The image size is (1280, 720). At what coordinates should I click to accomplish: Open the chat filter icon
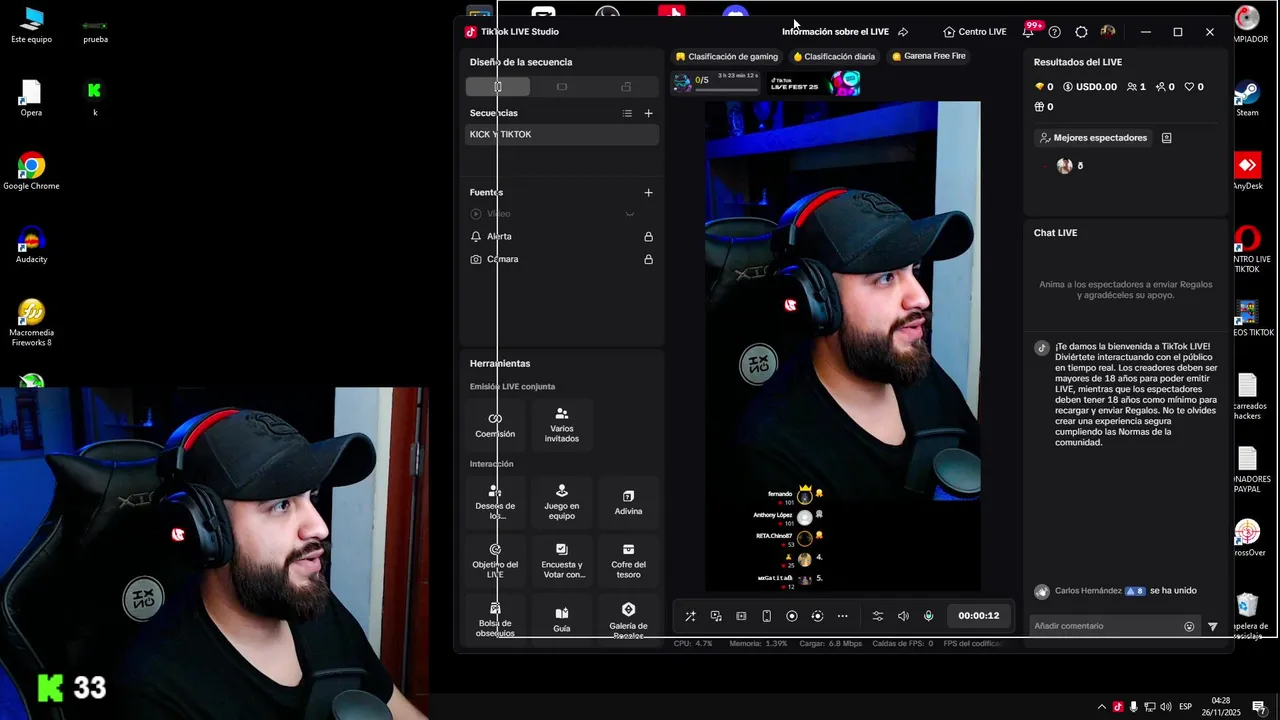1213,626
